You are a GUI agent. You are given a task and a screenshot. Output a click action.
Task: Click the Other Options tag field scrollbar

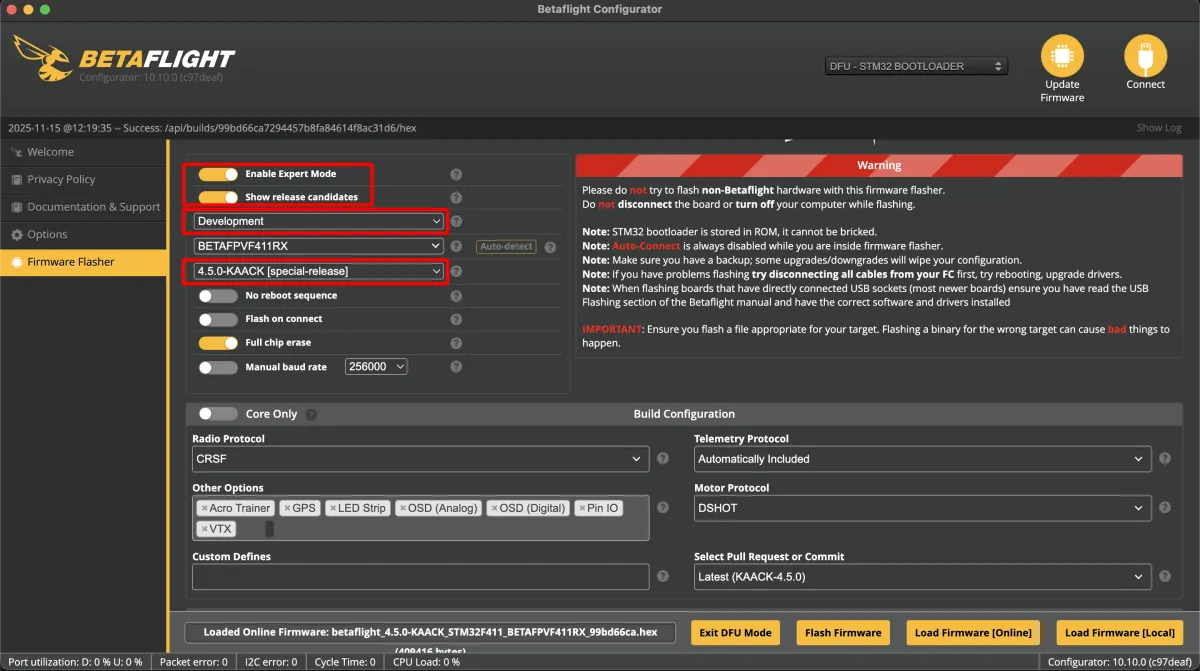(269, 529)
